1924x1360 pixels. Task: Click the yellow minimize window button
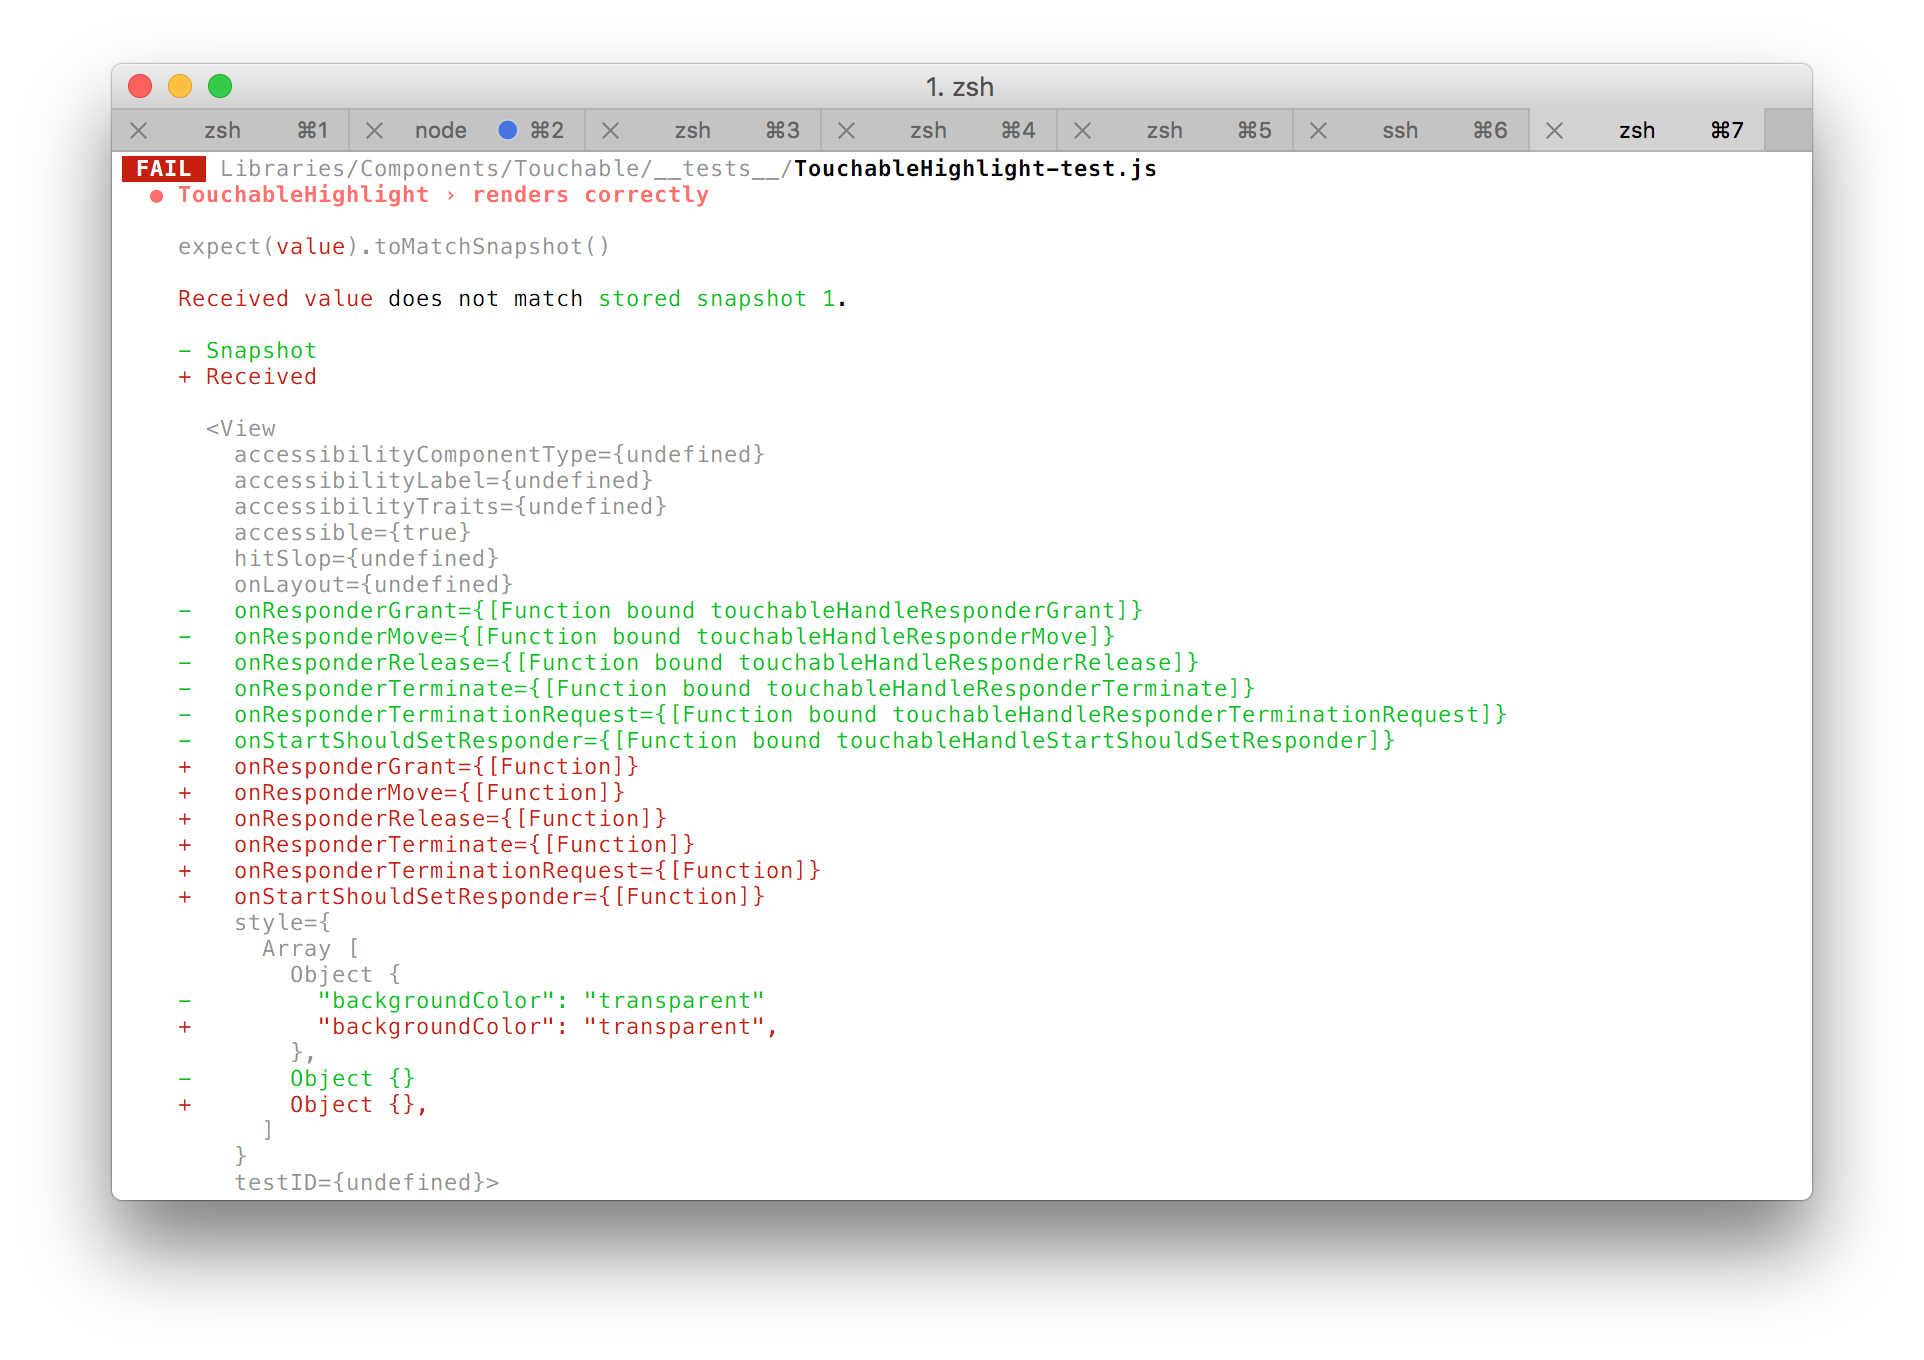(x=180, y=87)
